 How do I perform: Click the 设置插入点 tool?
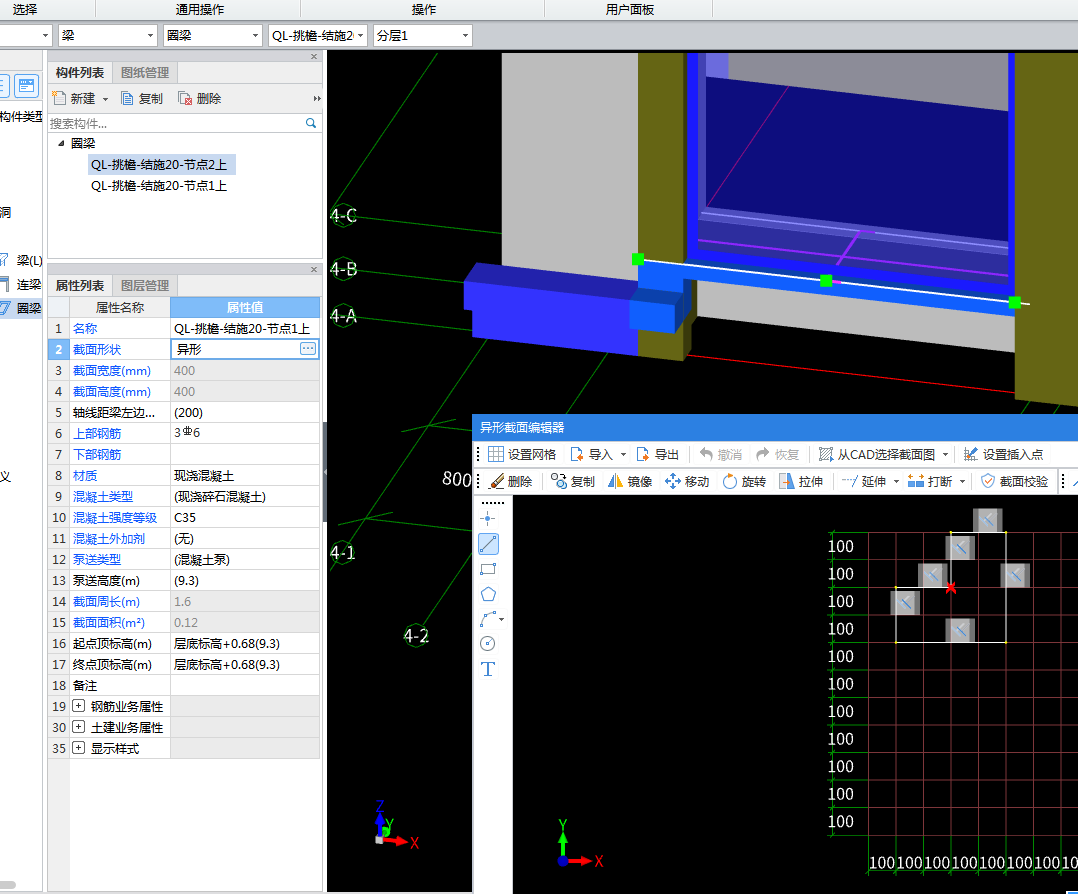pyautogui.click(x=1003, y=455)
